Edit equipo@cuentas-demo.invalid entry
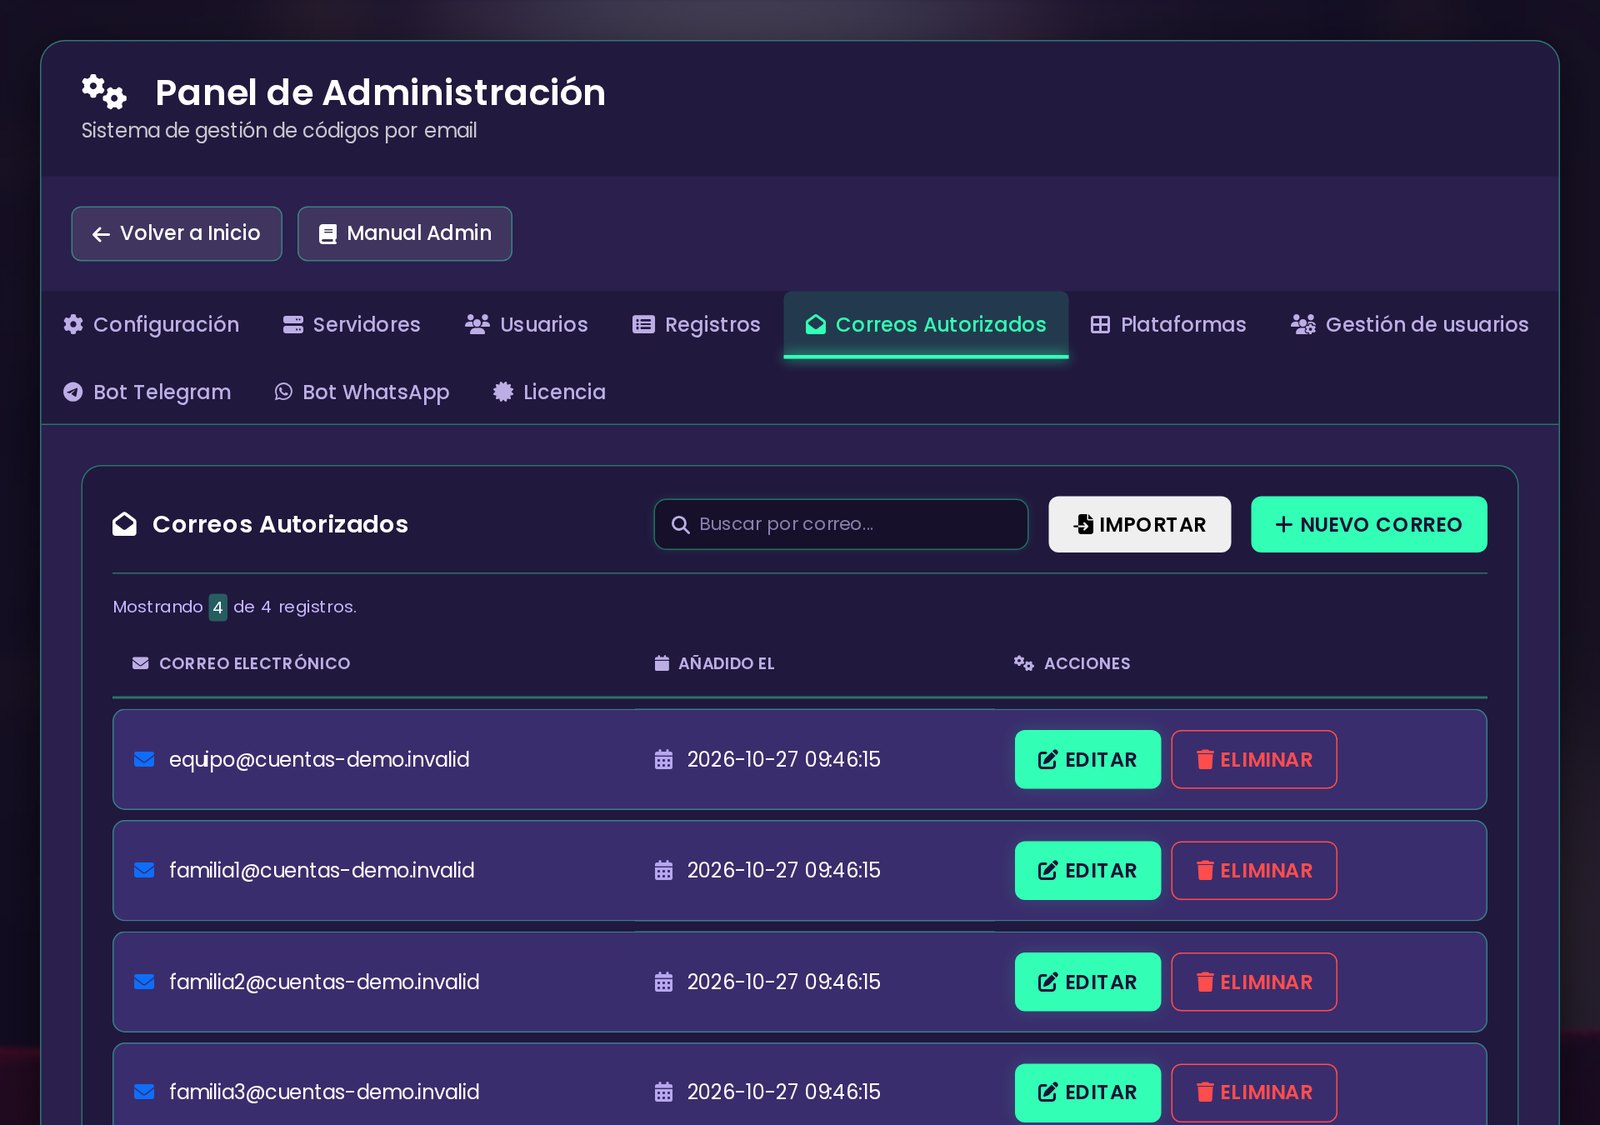The width and height of the screenshot is (1600, 1125). pyautogui.click(x=1088, y=760)
